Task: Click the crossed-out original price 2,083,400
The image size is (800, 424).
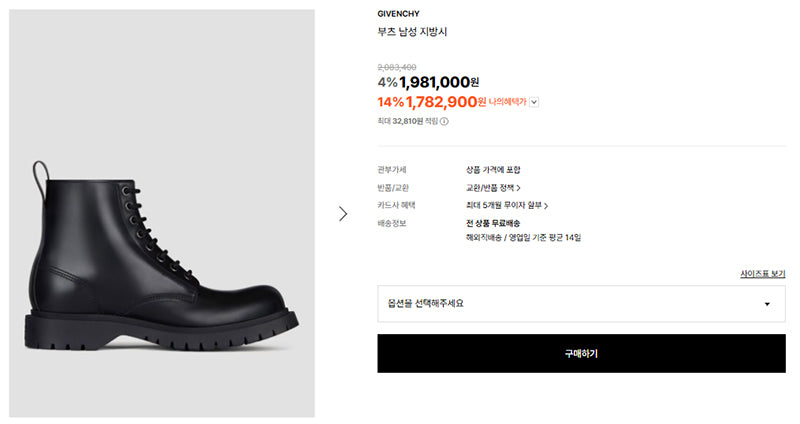Action: pos(397,67)
